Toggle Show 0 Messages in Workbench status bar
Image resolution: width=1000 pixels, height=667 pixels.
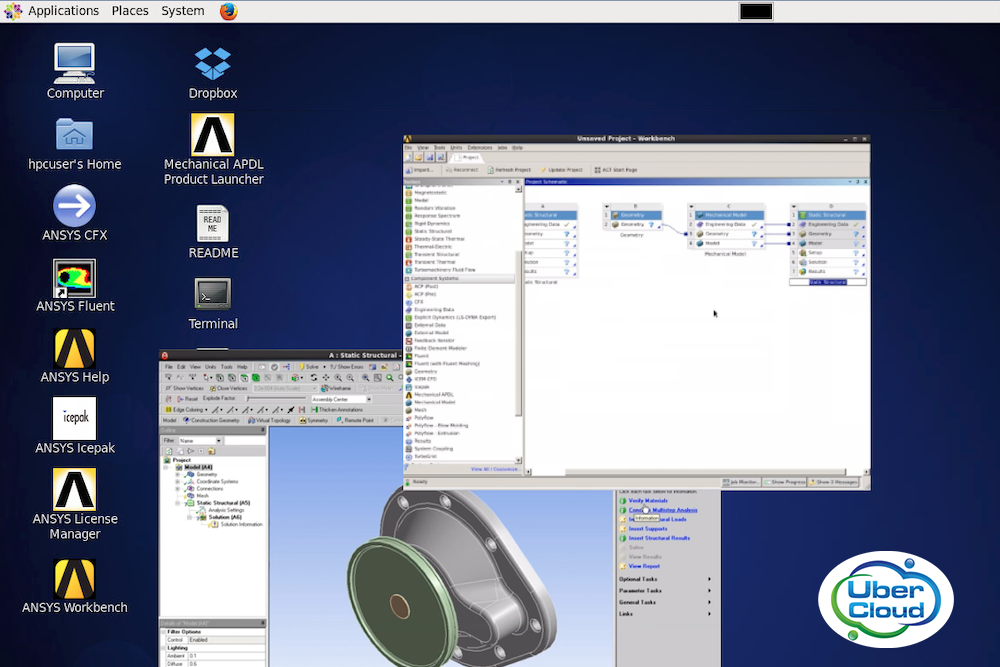click(834, 482)
